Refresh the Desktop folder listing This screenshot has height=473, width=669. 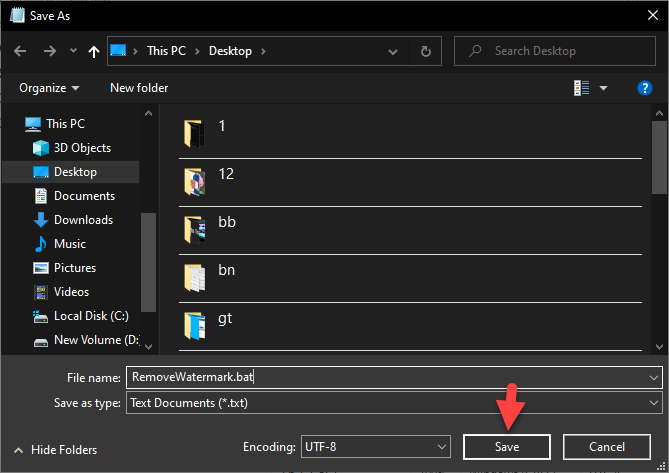(426, 51)
